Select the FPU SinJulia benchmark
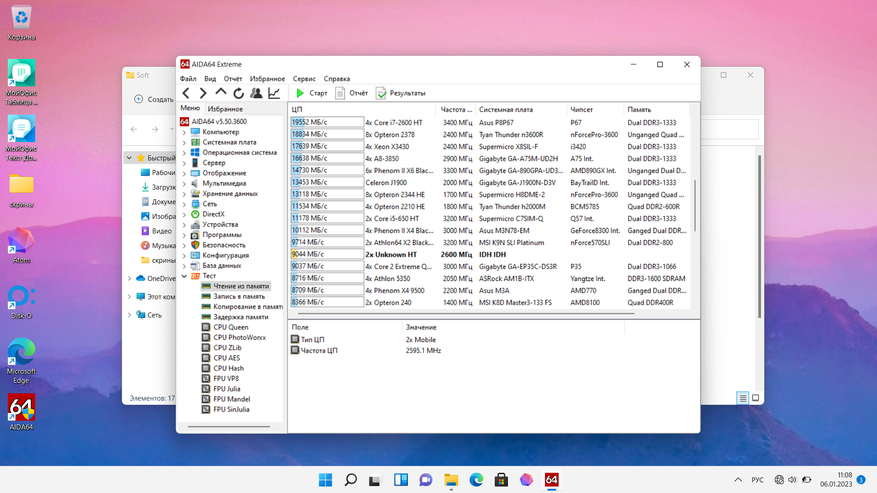This screenshot has width=877, height=493. point(225,410)
